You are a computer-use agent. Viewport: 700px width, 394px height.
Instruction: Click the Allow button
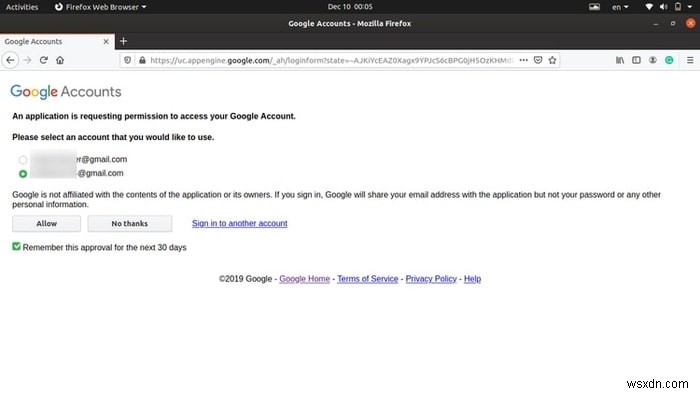[x=46, y=224]
